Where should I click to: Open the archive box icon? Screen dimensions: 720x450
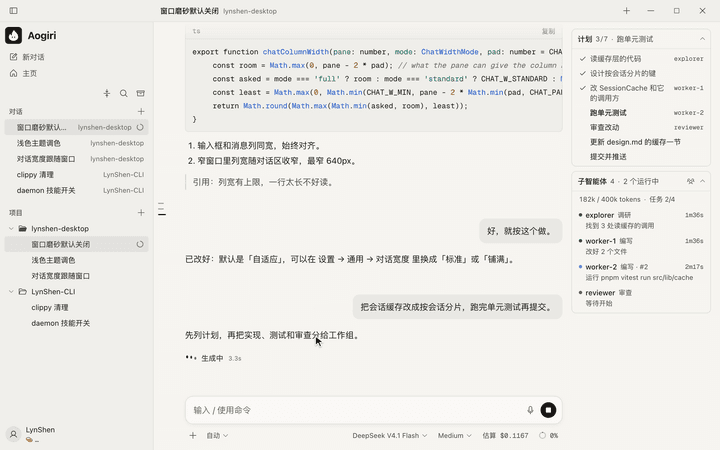click(x=141, y=93)
